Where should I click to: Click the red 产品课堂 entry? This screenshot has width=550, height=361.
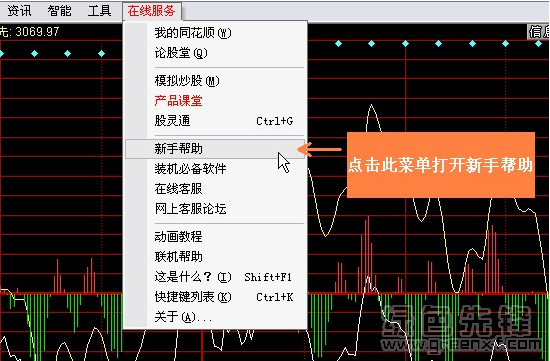[x=215, y=101]
